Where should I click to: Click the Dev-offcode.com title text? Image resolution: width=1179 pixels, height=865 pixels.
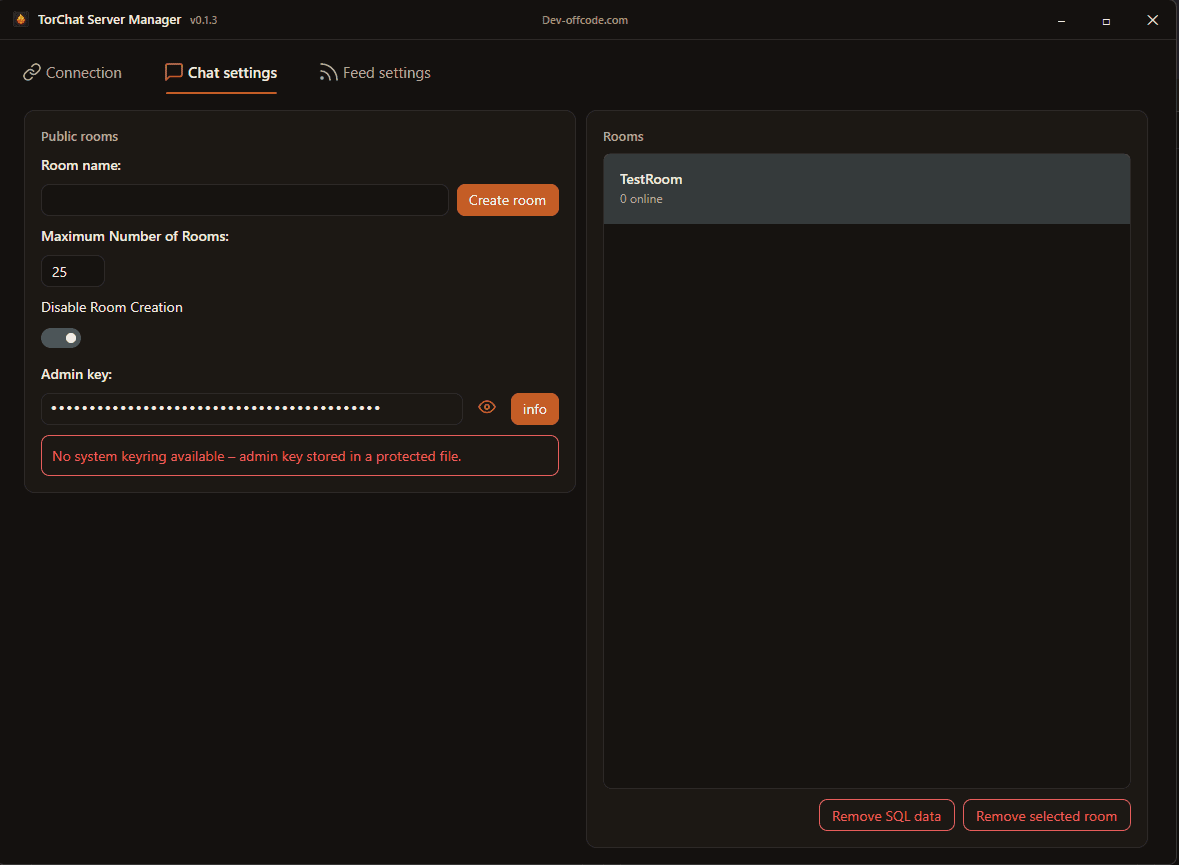[585, 20]
